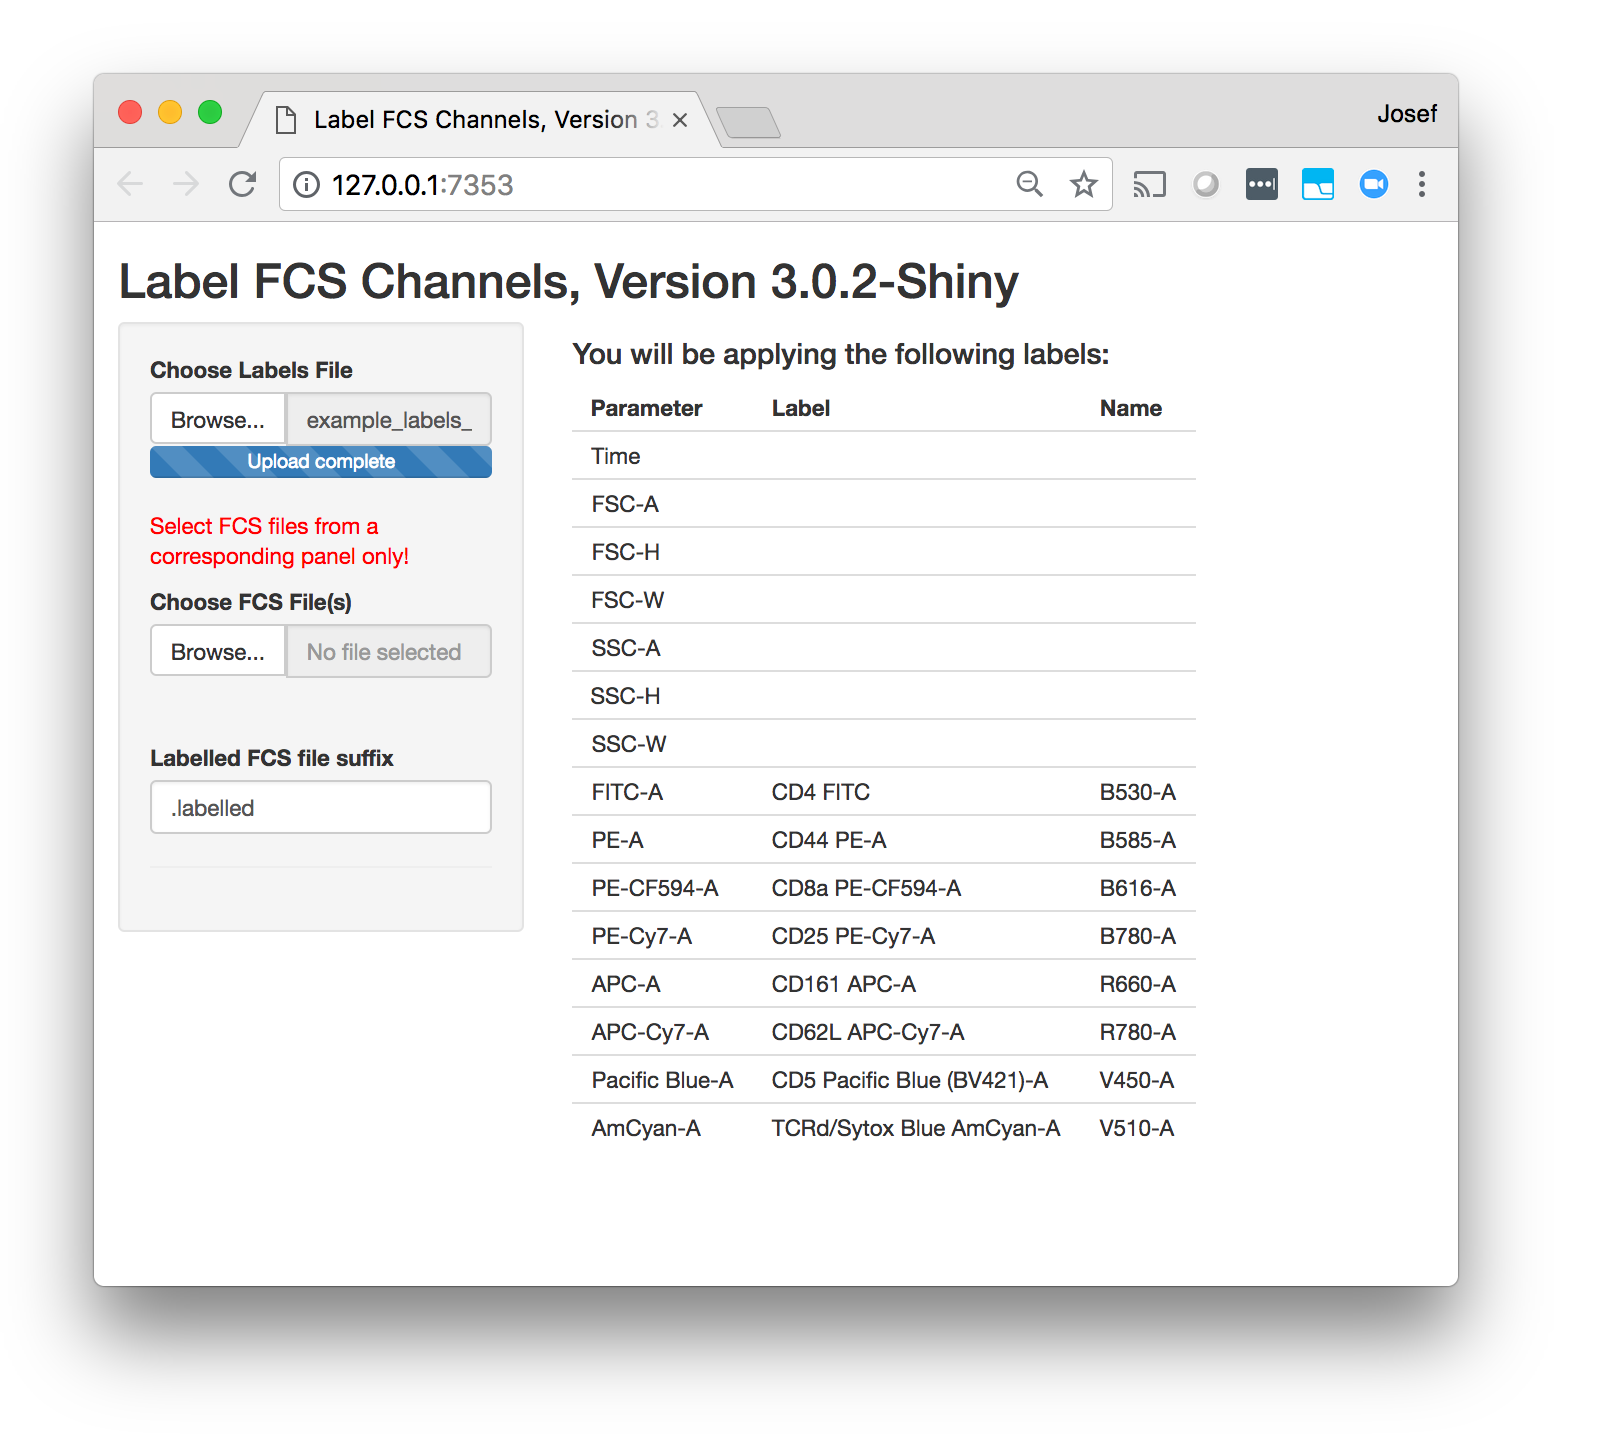Click the red Select FCS files warning text

(x=280, y=541)
